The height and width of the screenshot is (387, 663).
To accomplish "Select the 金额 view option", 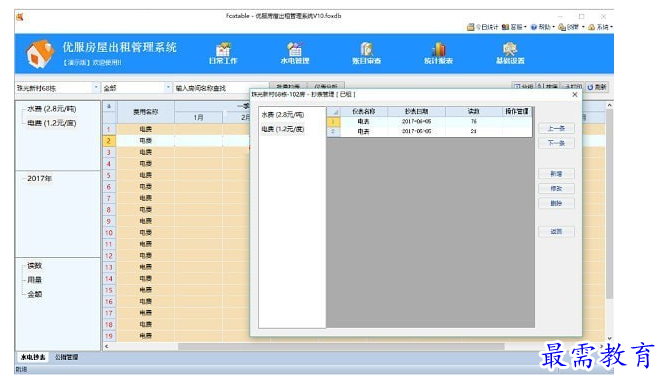I will [x=35, y=294].
